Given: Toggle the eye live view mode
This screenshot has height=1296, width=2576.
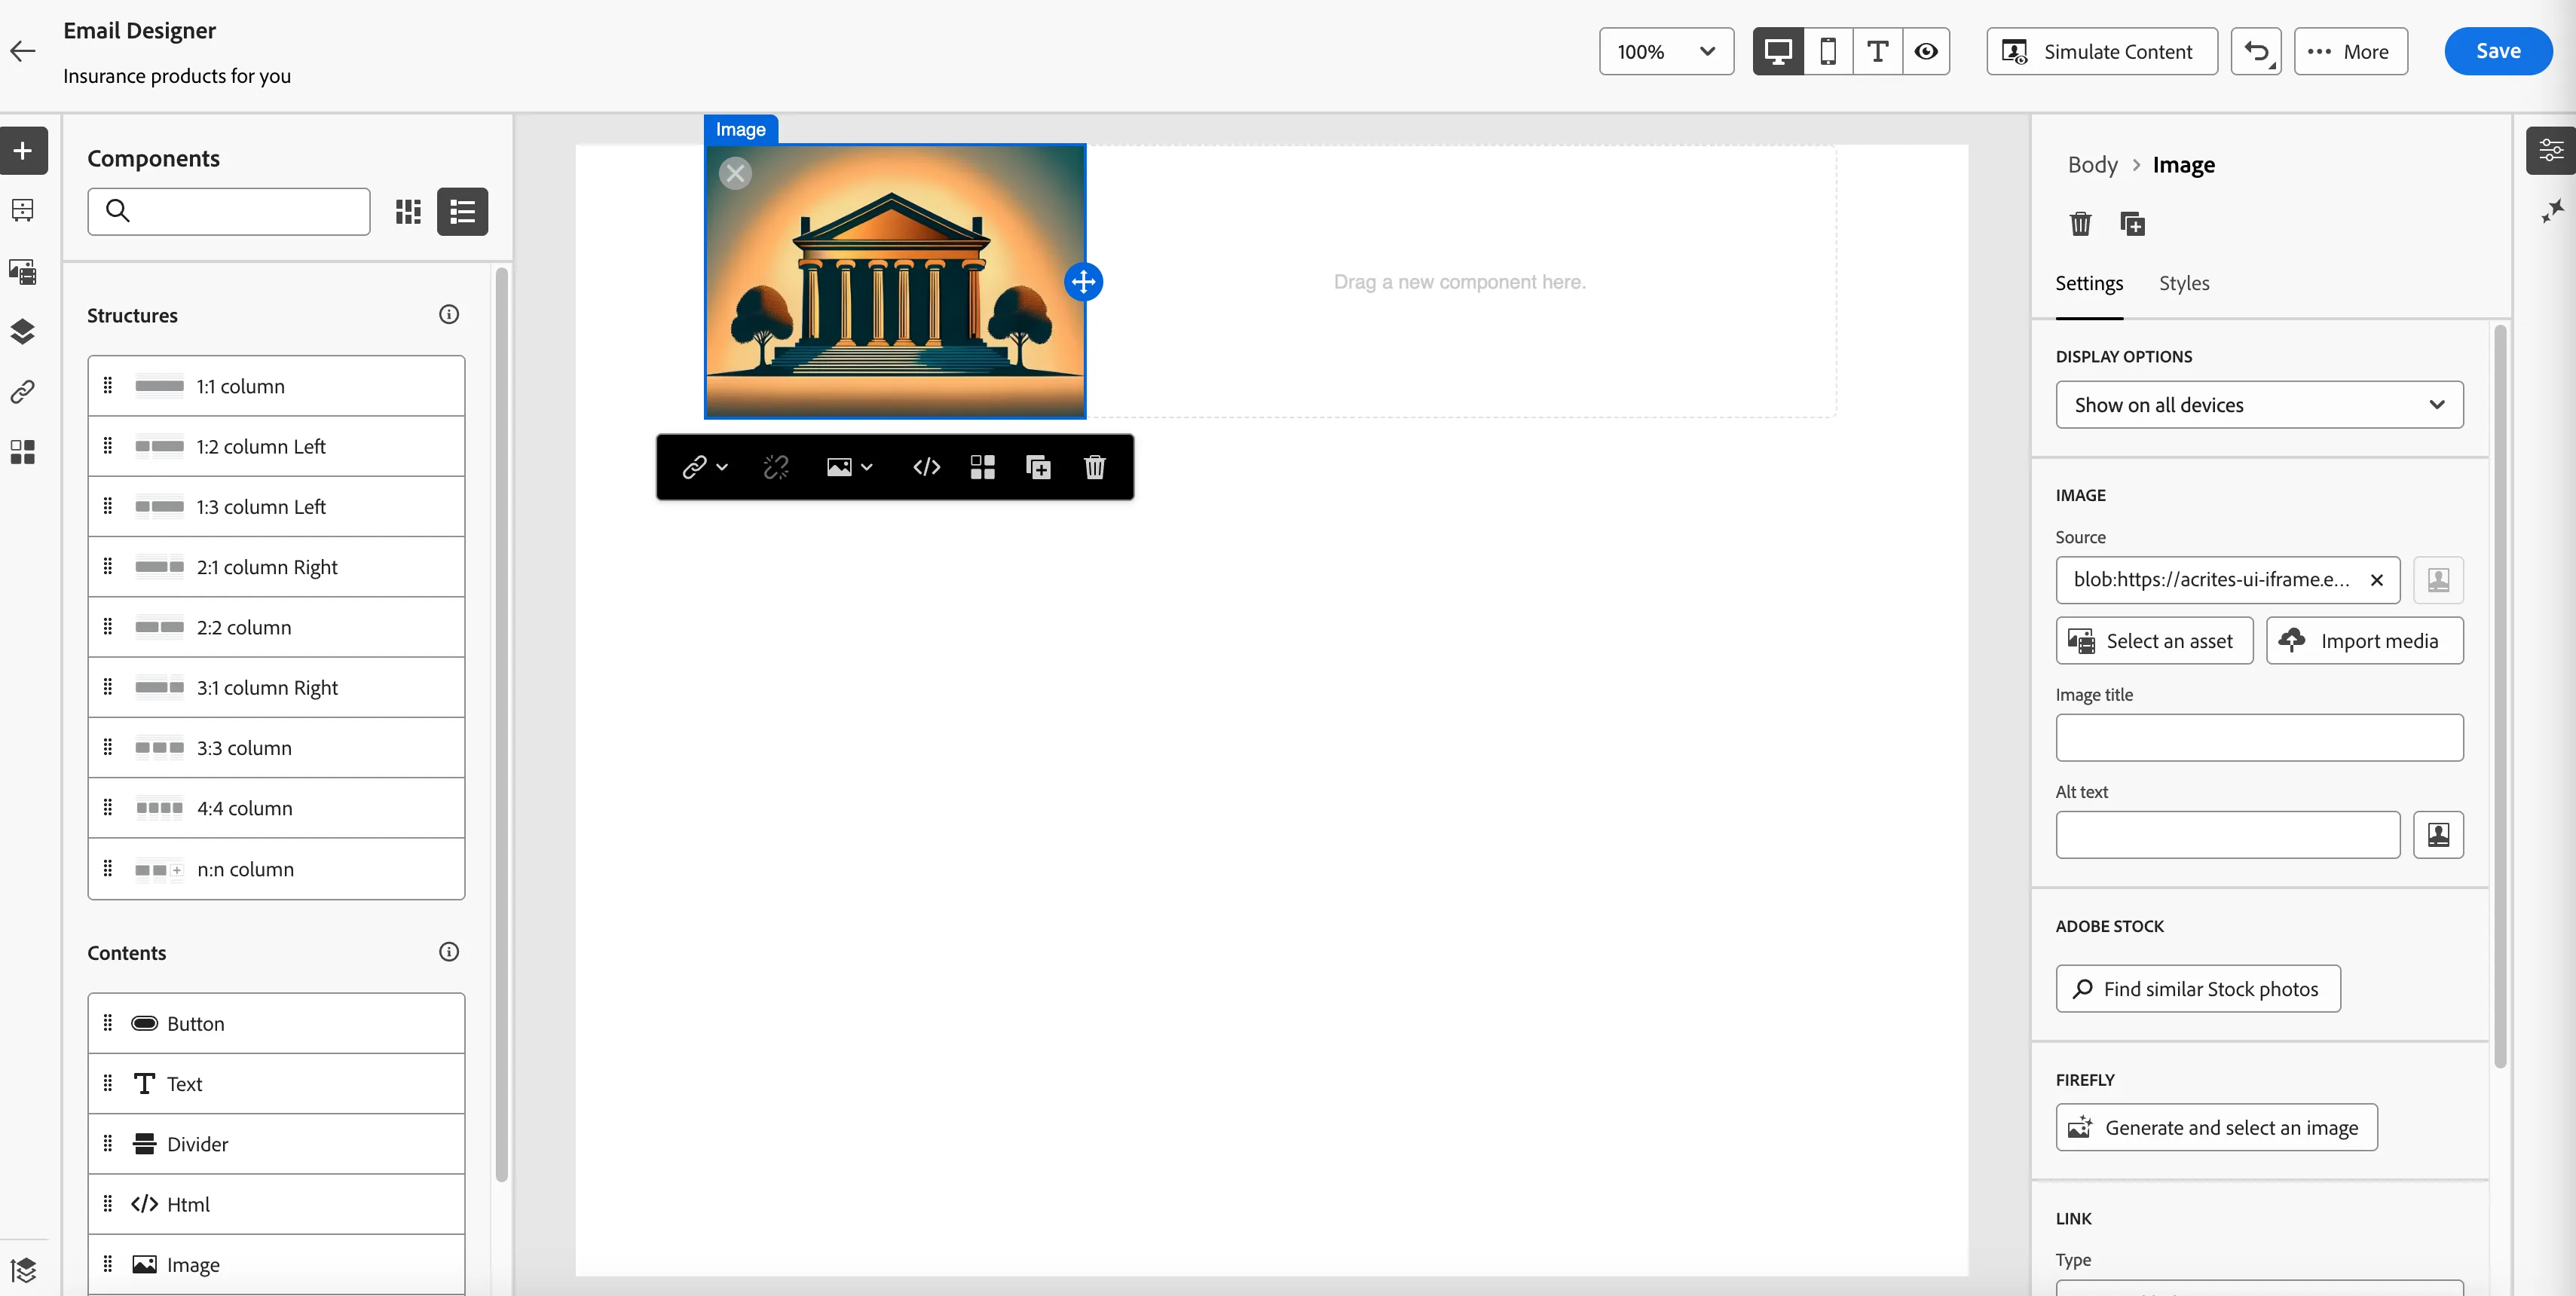Looking at the screenshot, I should click(x=1926, y=51).
